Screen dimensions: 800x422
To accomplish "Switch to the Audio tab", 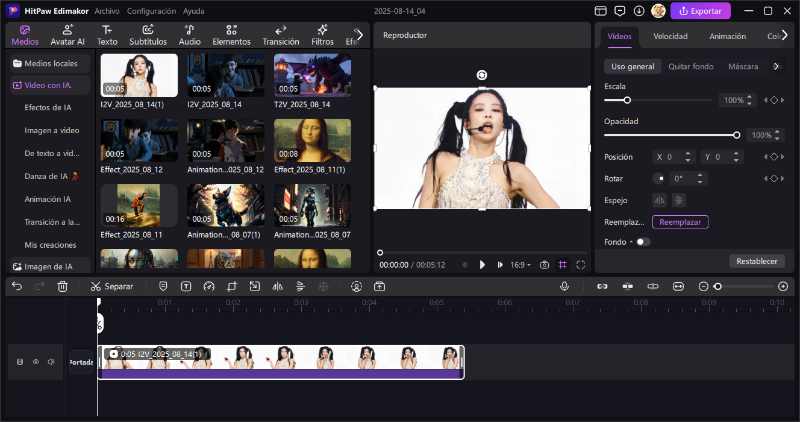I will click(189, 35).
